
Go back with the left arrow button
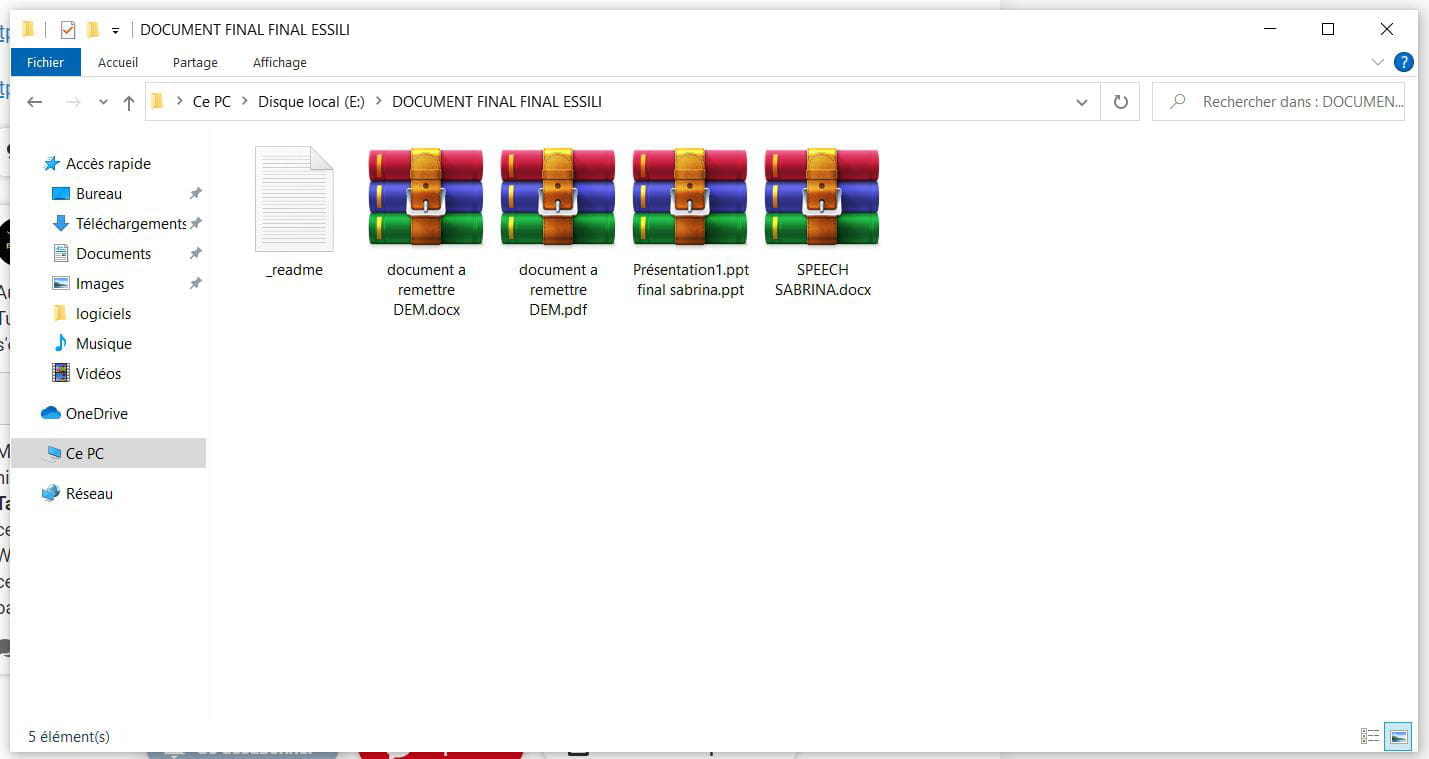tap(35, 102)
